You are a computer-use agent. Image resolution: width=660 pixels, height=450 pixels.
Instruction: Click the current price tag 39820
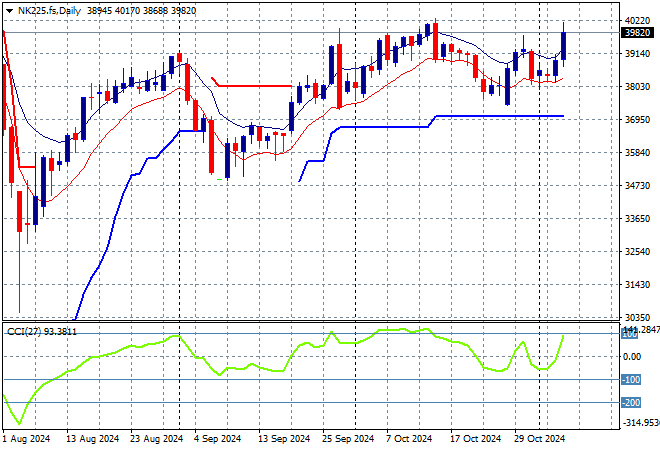(x=638, y=32)
